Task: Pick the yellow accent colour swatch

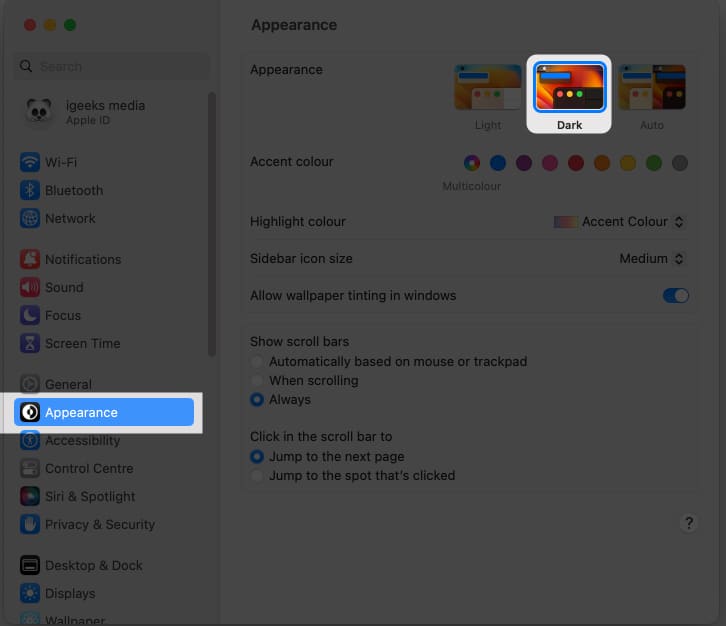Action: coord(627,163)
